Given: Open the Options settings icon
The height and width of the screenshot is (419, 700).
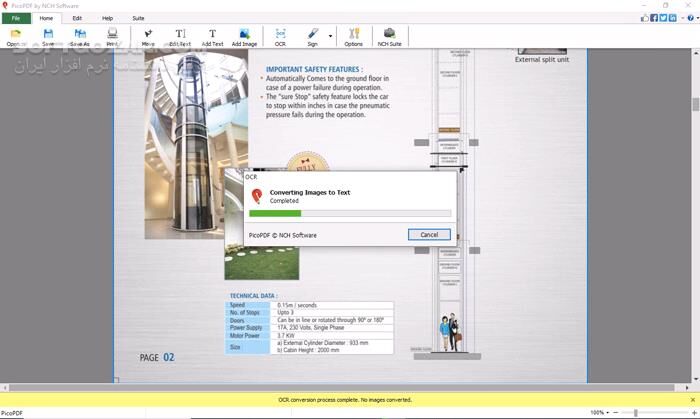Looking at the screenshot, I should point(353,37).
